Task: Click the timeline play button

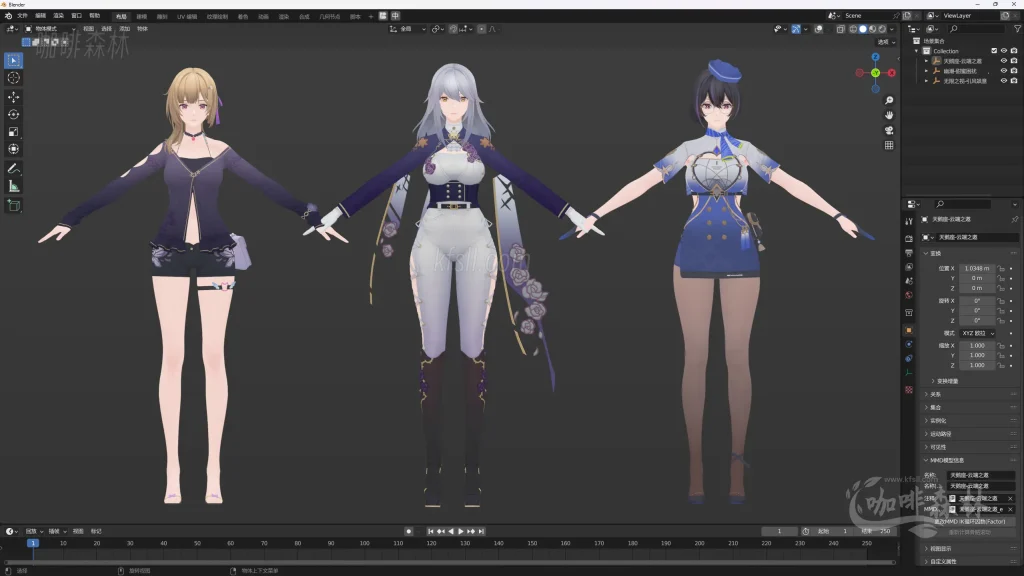Action: click(460, 532)
